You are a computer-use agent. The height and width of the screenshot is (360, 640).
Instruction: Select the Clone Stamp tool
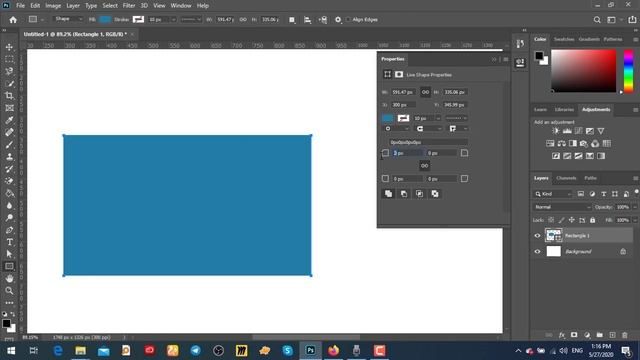coord(9,157)
